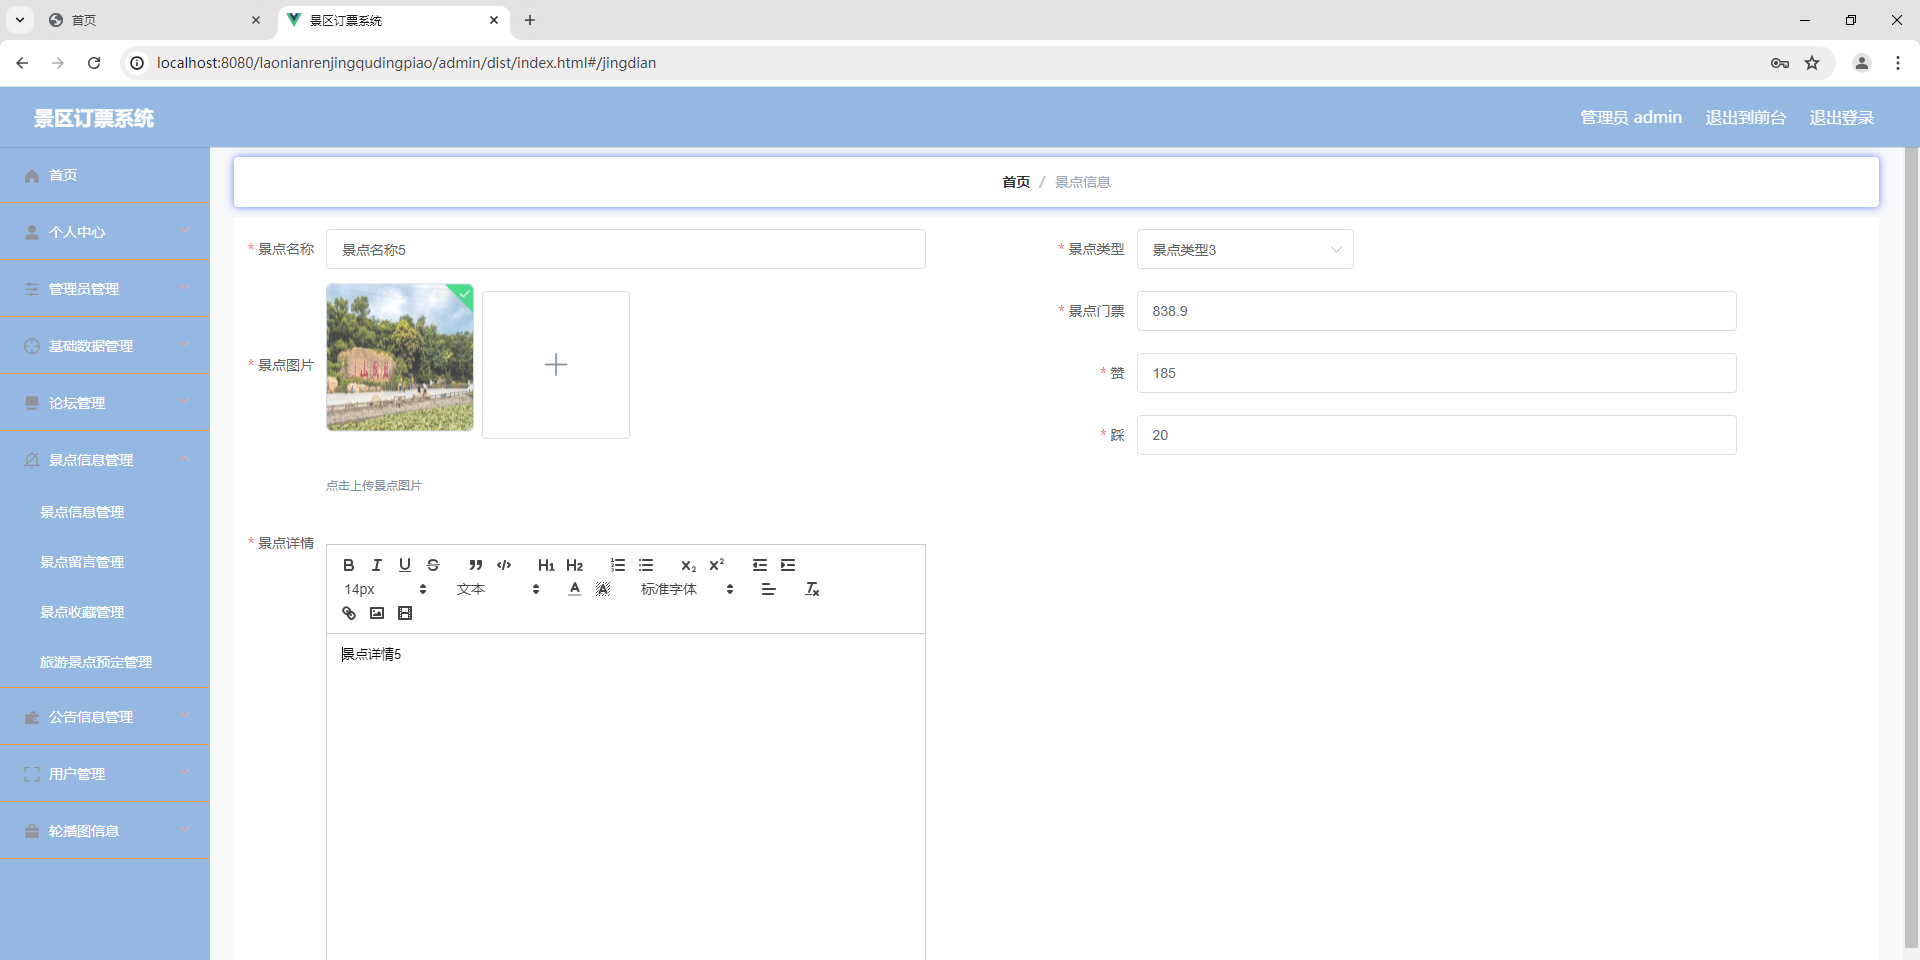Image resolution: width=1920 pixels, height=960 pixels.
Task: Expand 个人中心 sidebar menu
Action: [105, 232]
